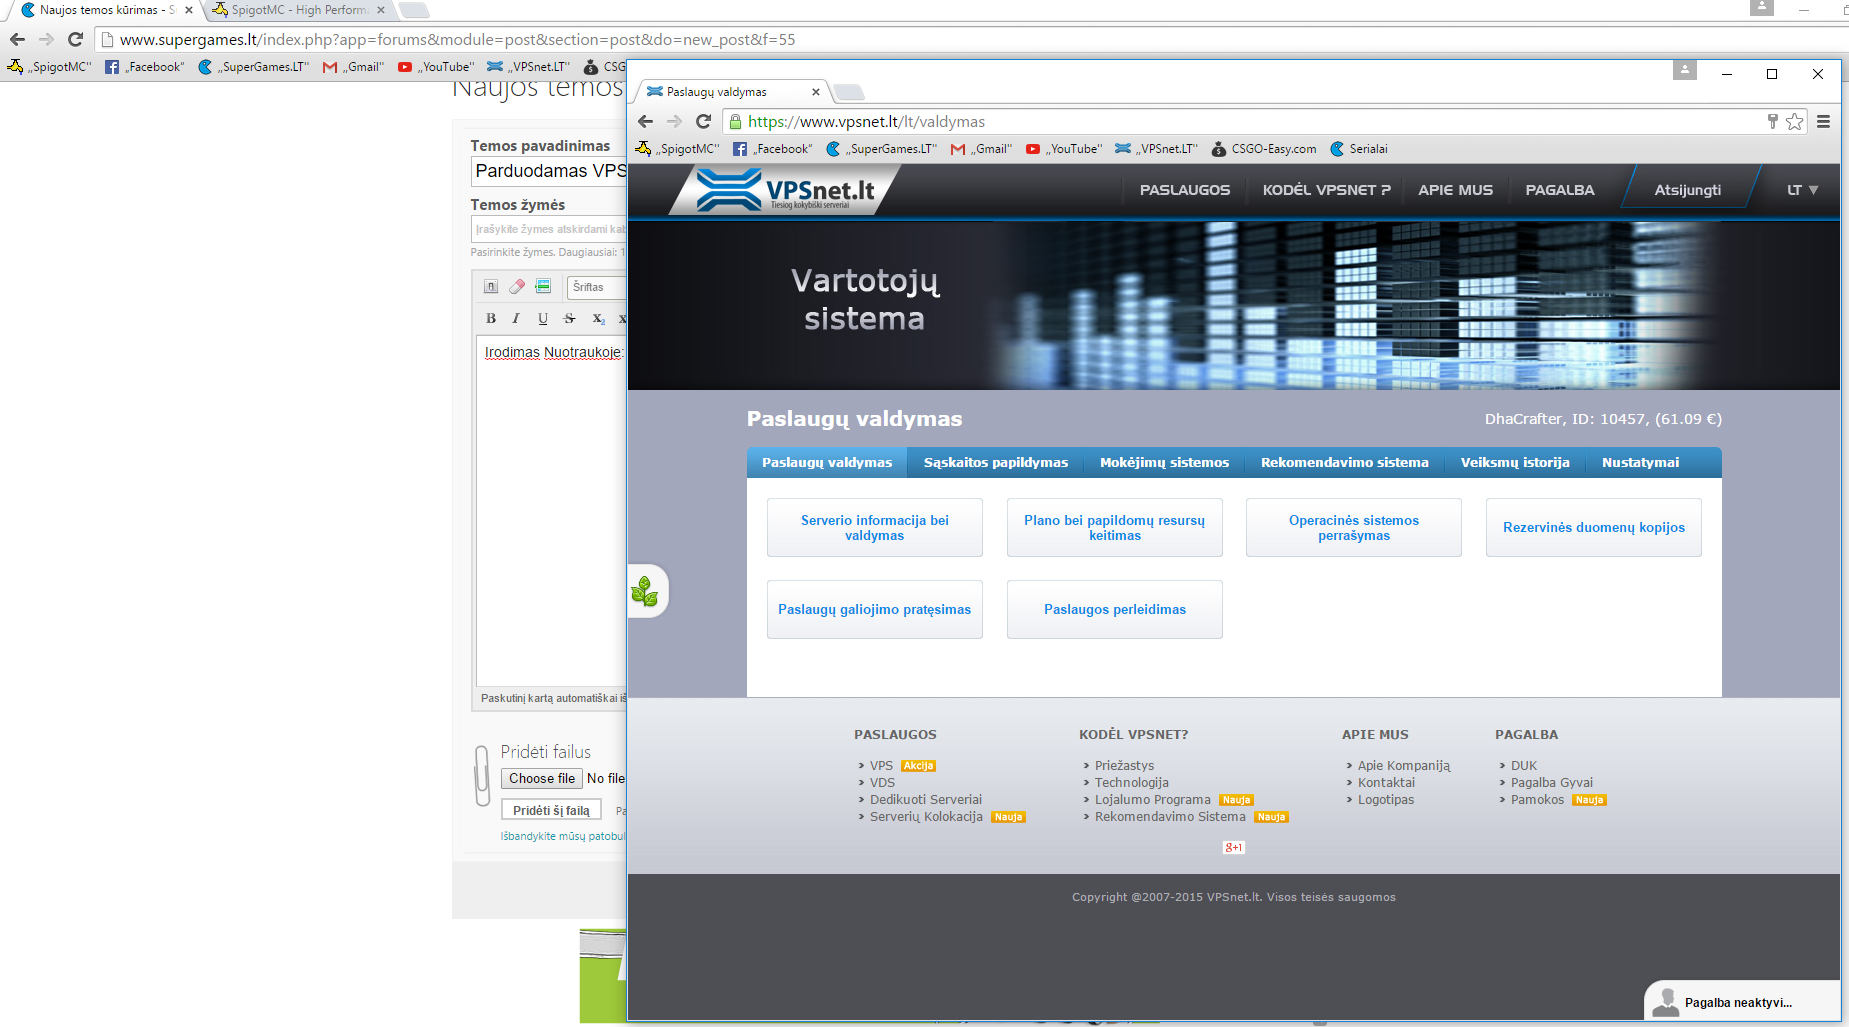Click the VPSnet.lt logo
The height and width of the screenshot is (1027, 1849).
coord(785,190)
